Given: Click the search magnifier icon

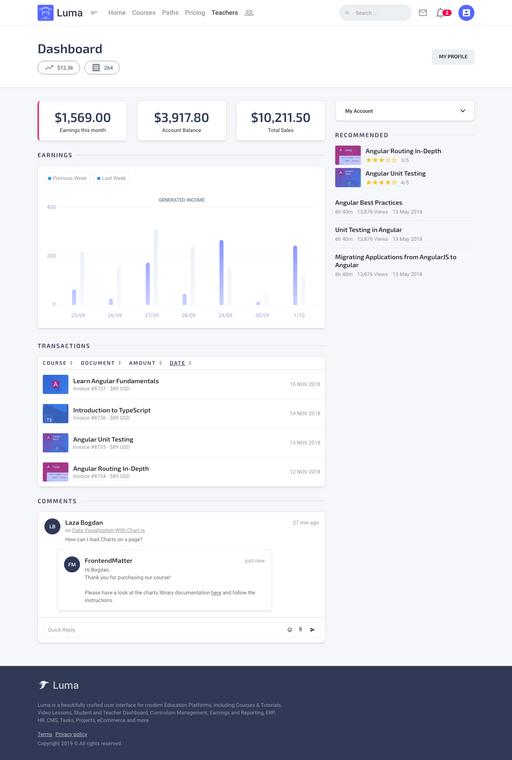Looking at the screenshot, I should 347,13.
